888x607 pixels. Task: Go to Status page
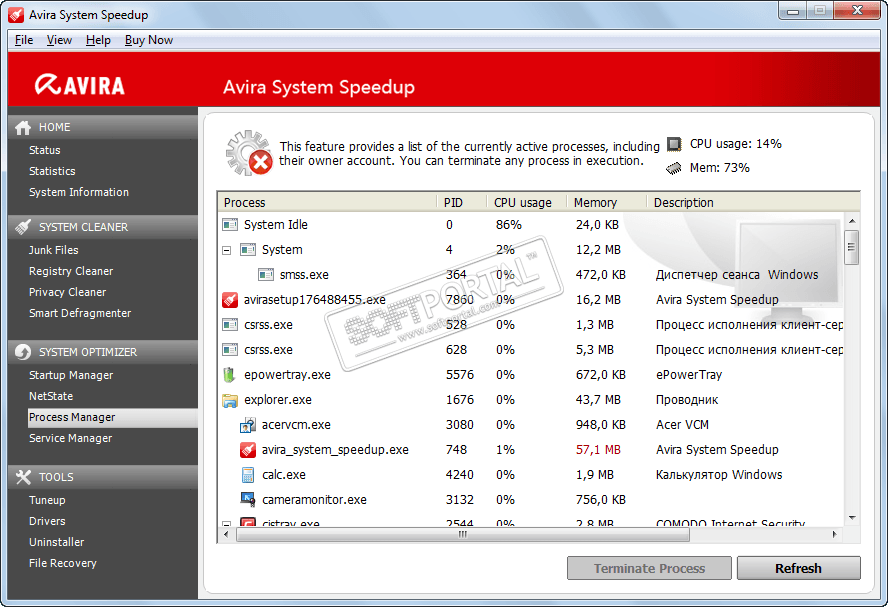[x=44, y=150]
